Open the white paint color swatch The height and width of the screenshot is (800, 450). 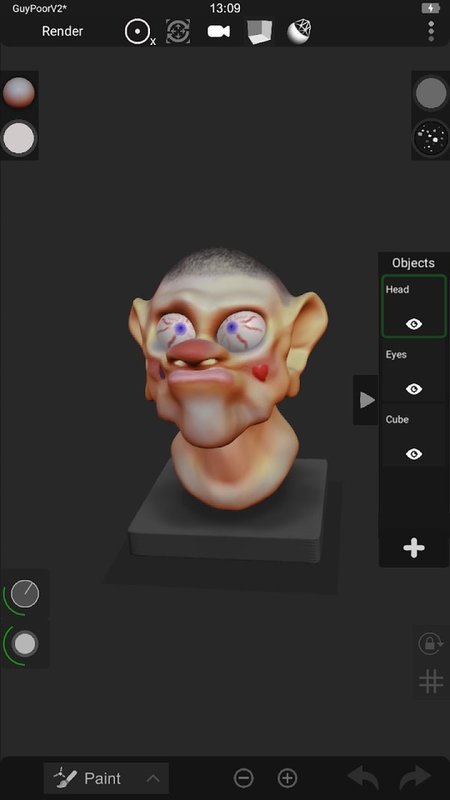19,137
